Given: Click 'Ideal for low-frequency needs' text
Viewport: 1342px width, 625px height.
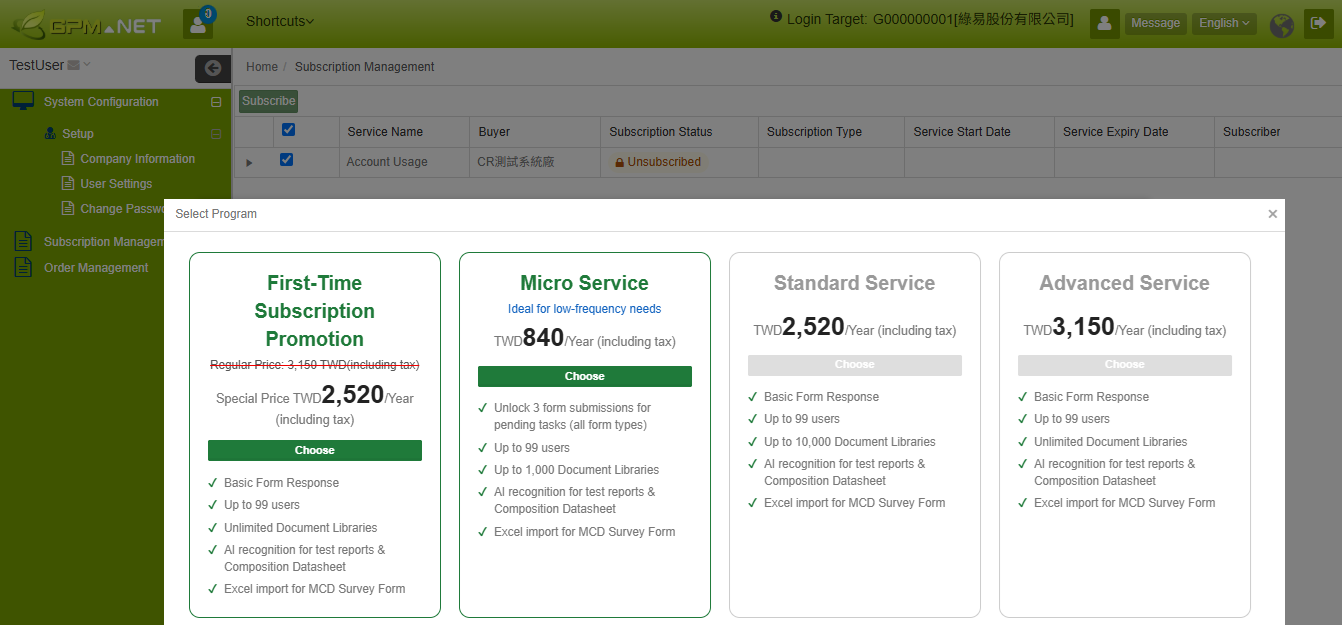Looking at the screenshot, I should tap(585, 309).
